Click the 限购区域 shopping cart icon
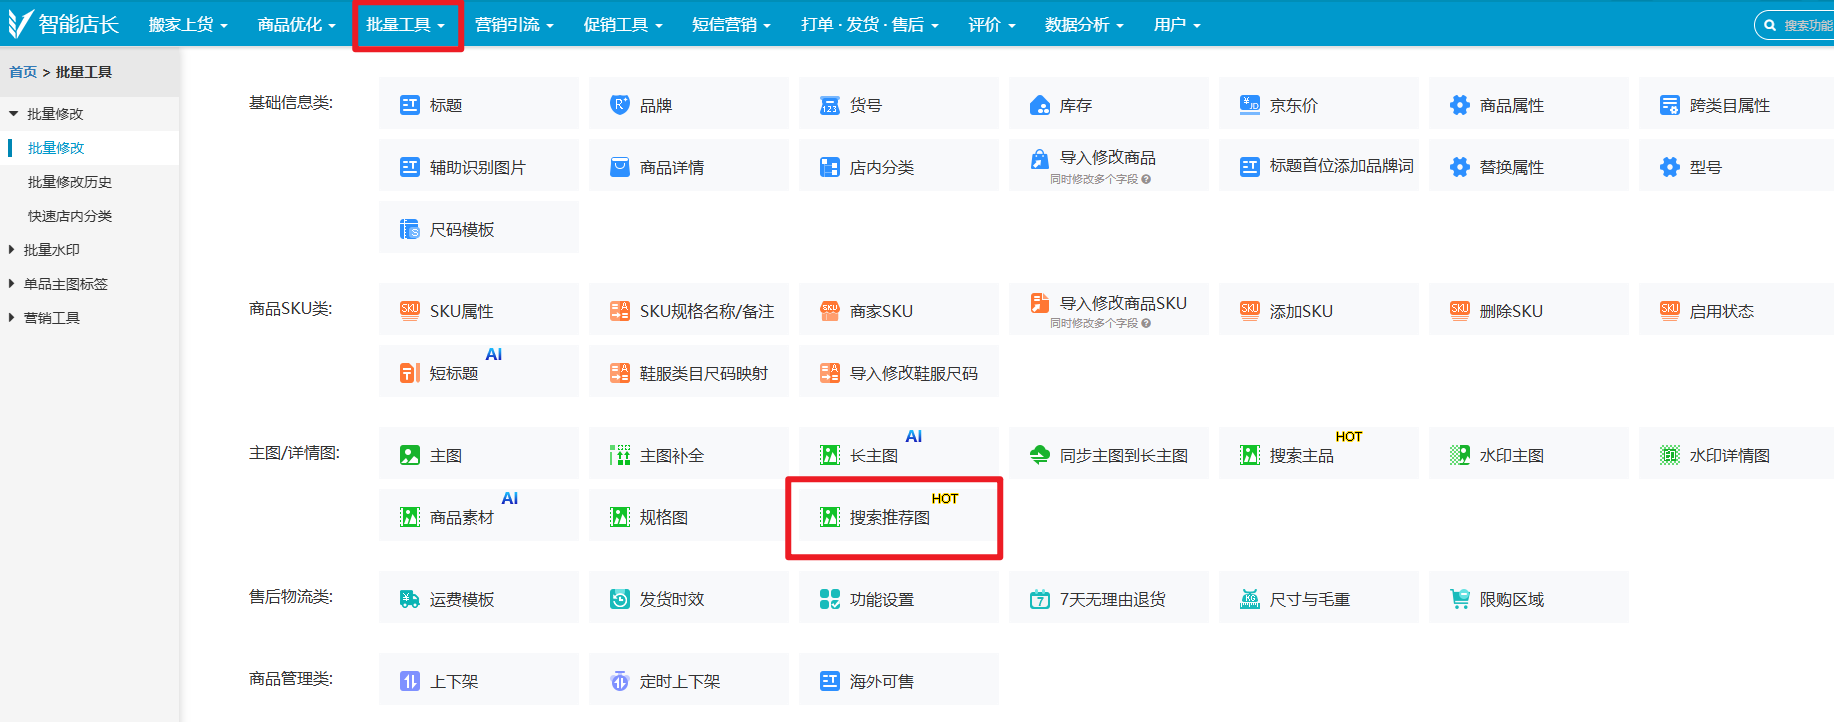The height and width of the screenshot is (722, 1834). tap(1460, 599)
